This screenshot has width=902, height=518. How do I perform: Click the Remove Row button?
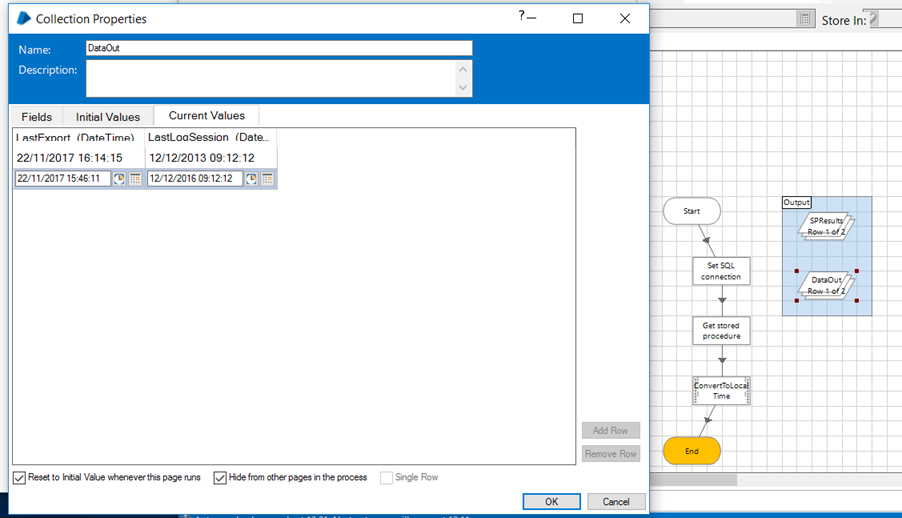[x=611, y=454]
